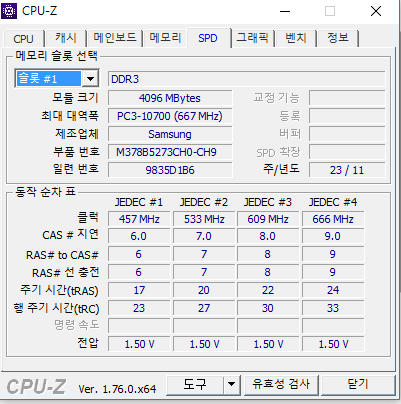401x404 pixels.
Task: Click the 모듈 크기 label
Action: point(75,98)
